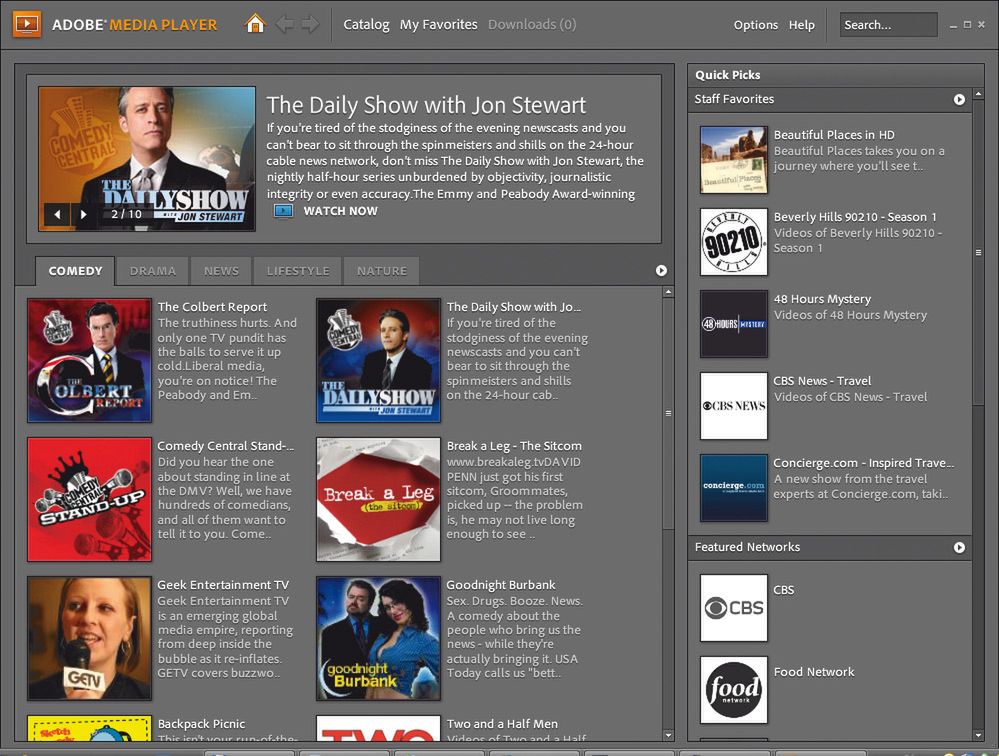Click scroll-down arrow of the Comedy list
This screenshot has width=999, height=756.
click(x=668, y=735)
